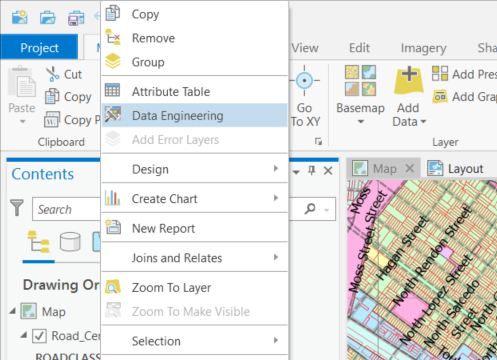Select List By Data Source cylinder icon

coord(70,242)
